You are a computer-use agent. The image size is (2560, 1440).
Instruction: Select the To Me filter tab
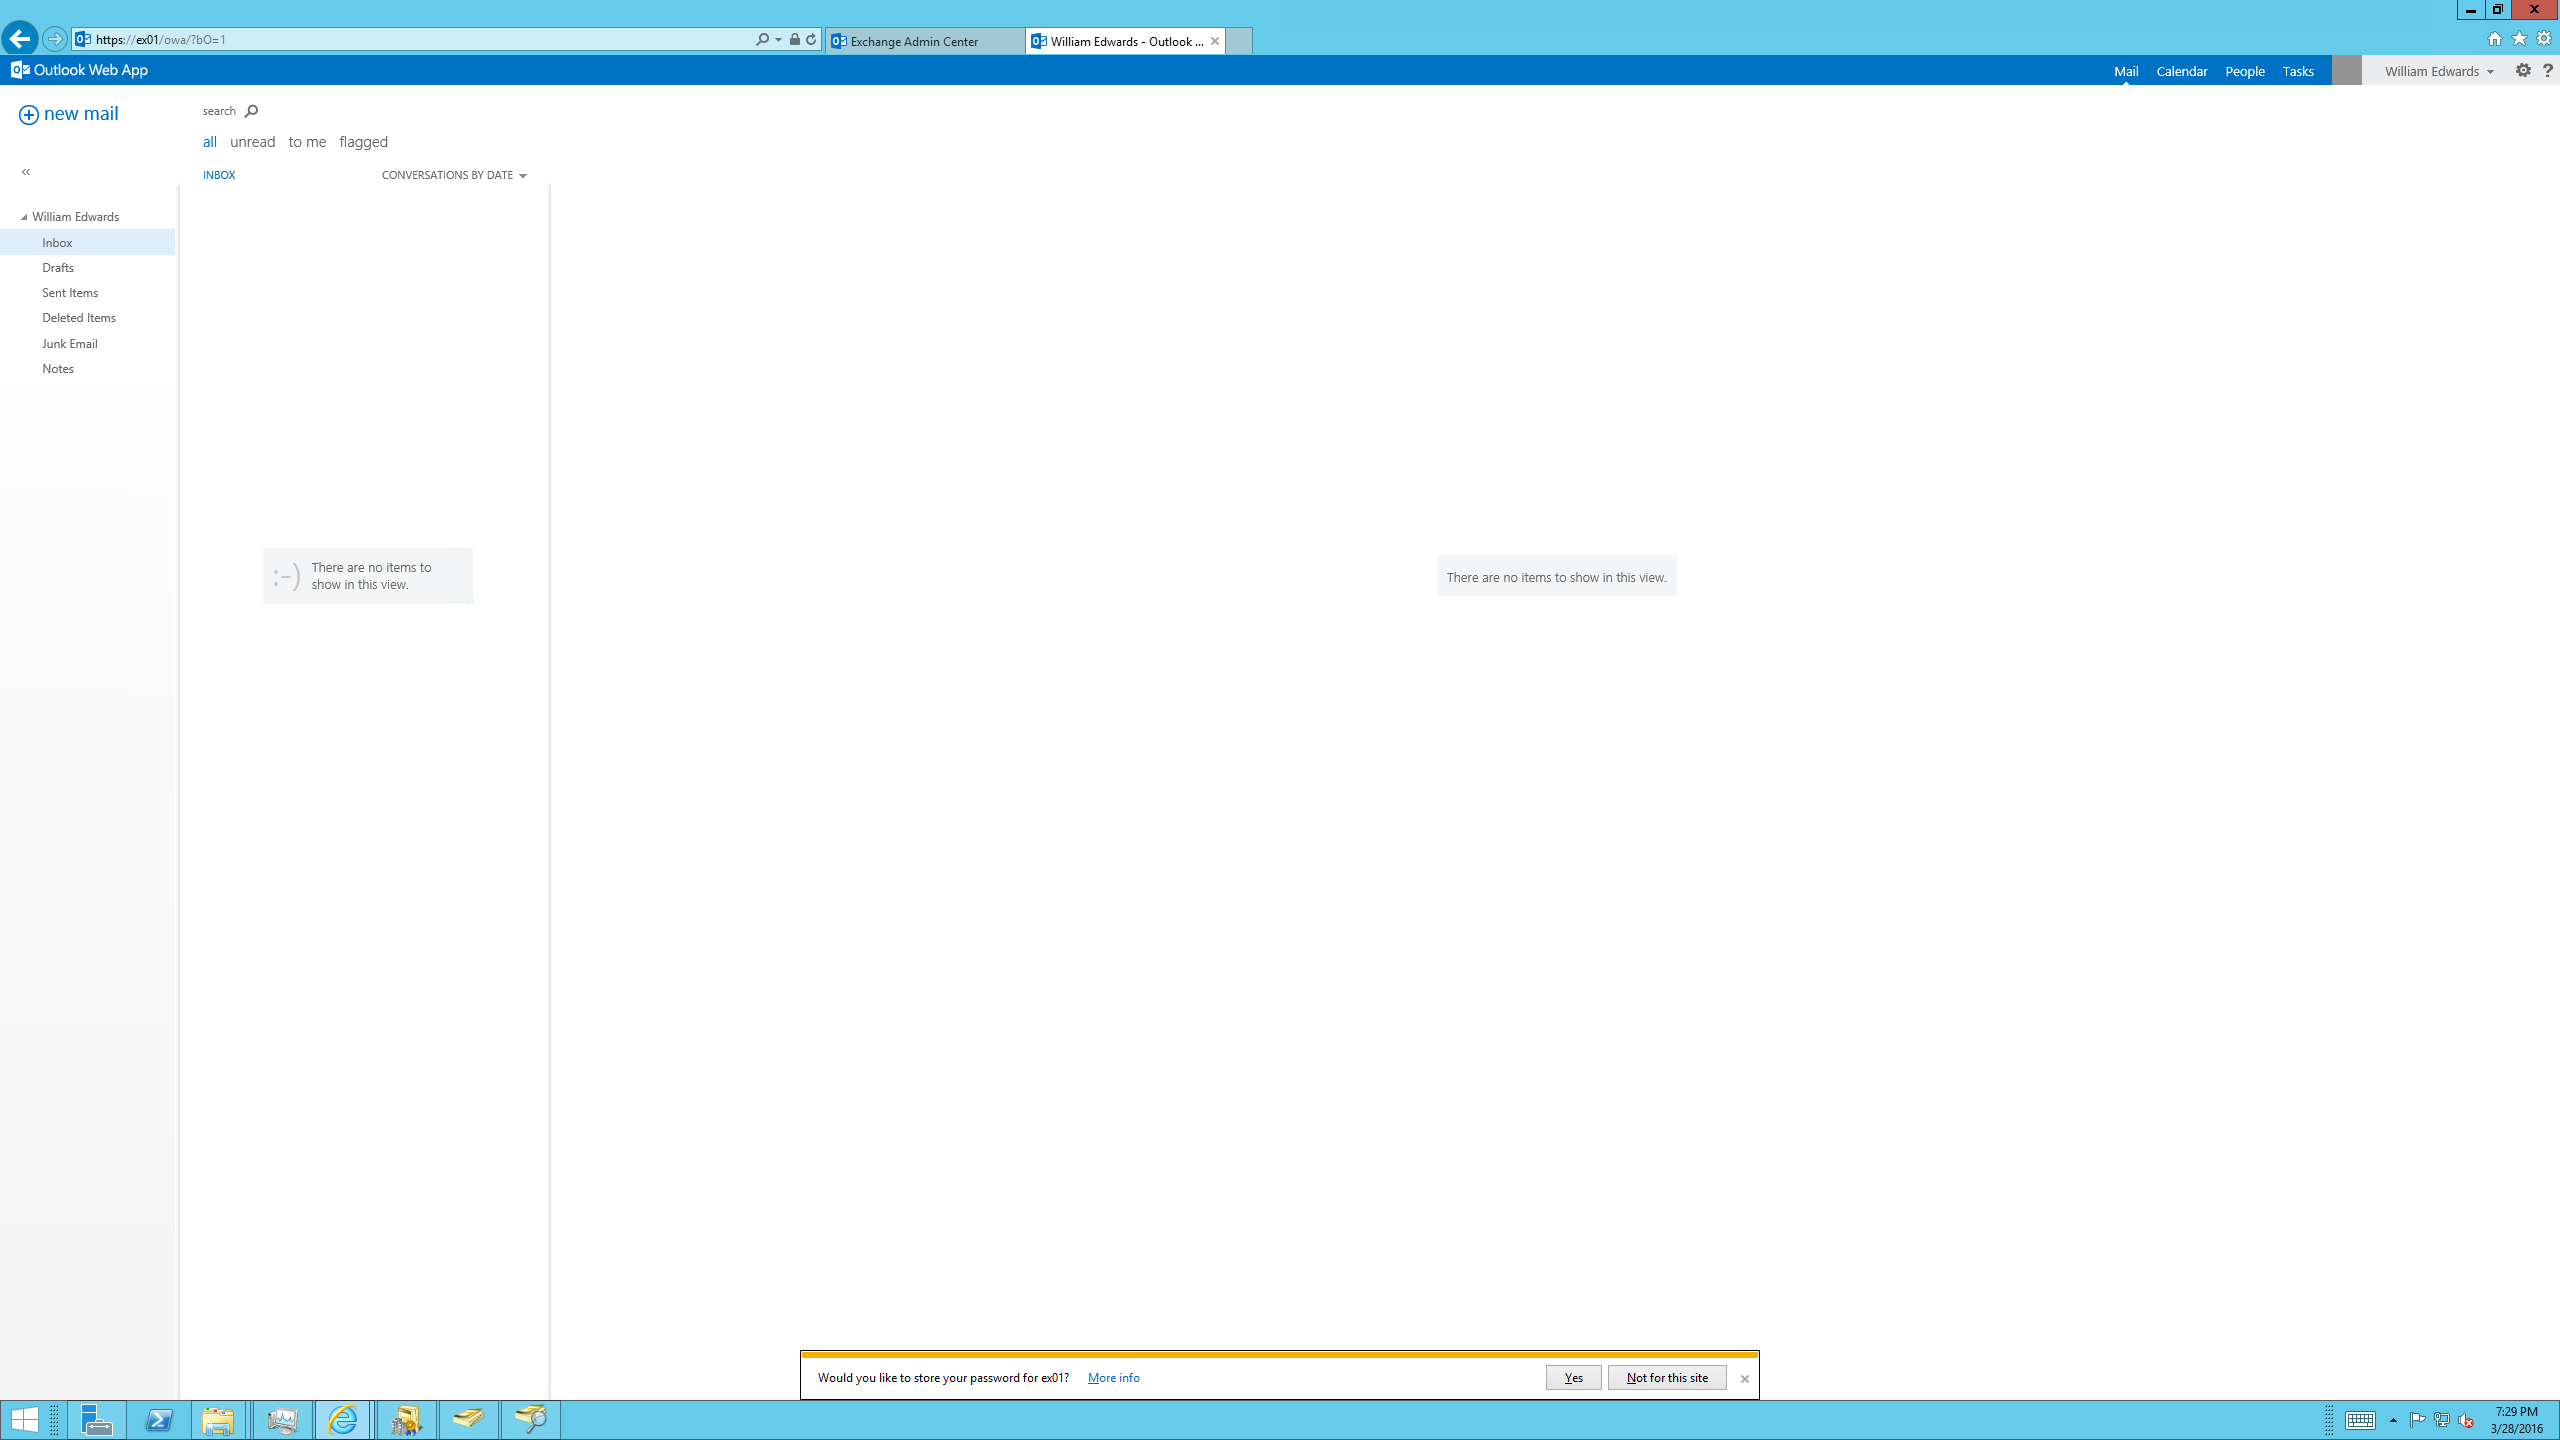coord(306,141)
